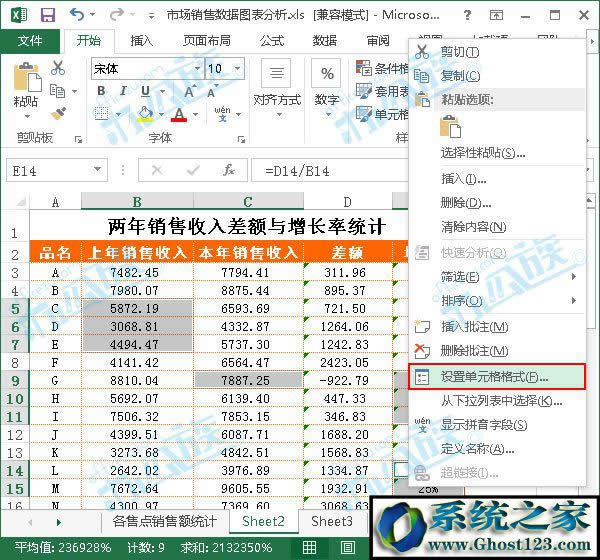The image size is (600, 560).
Task: Toggle Italic formatting button
Action: pyautogui.click(x=123, y=92)
